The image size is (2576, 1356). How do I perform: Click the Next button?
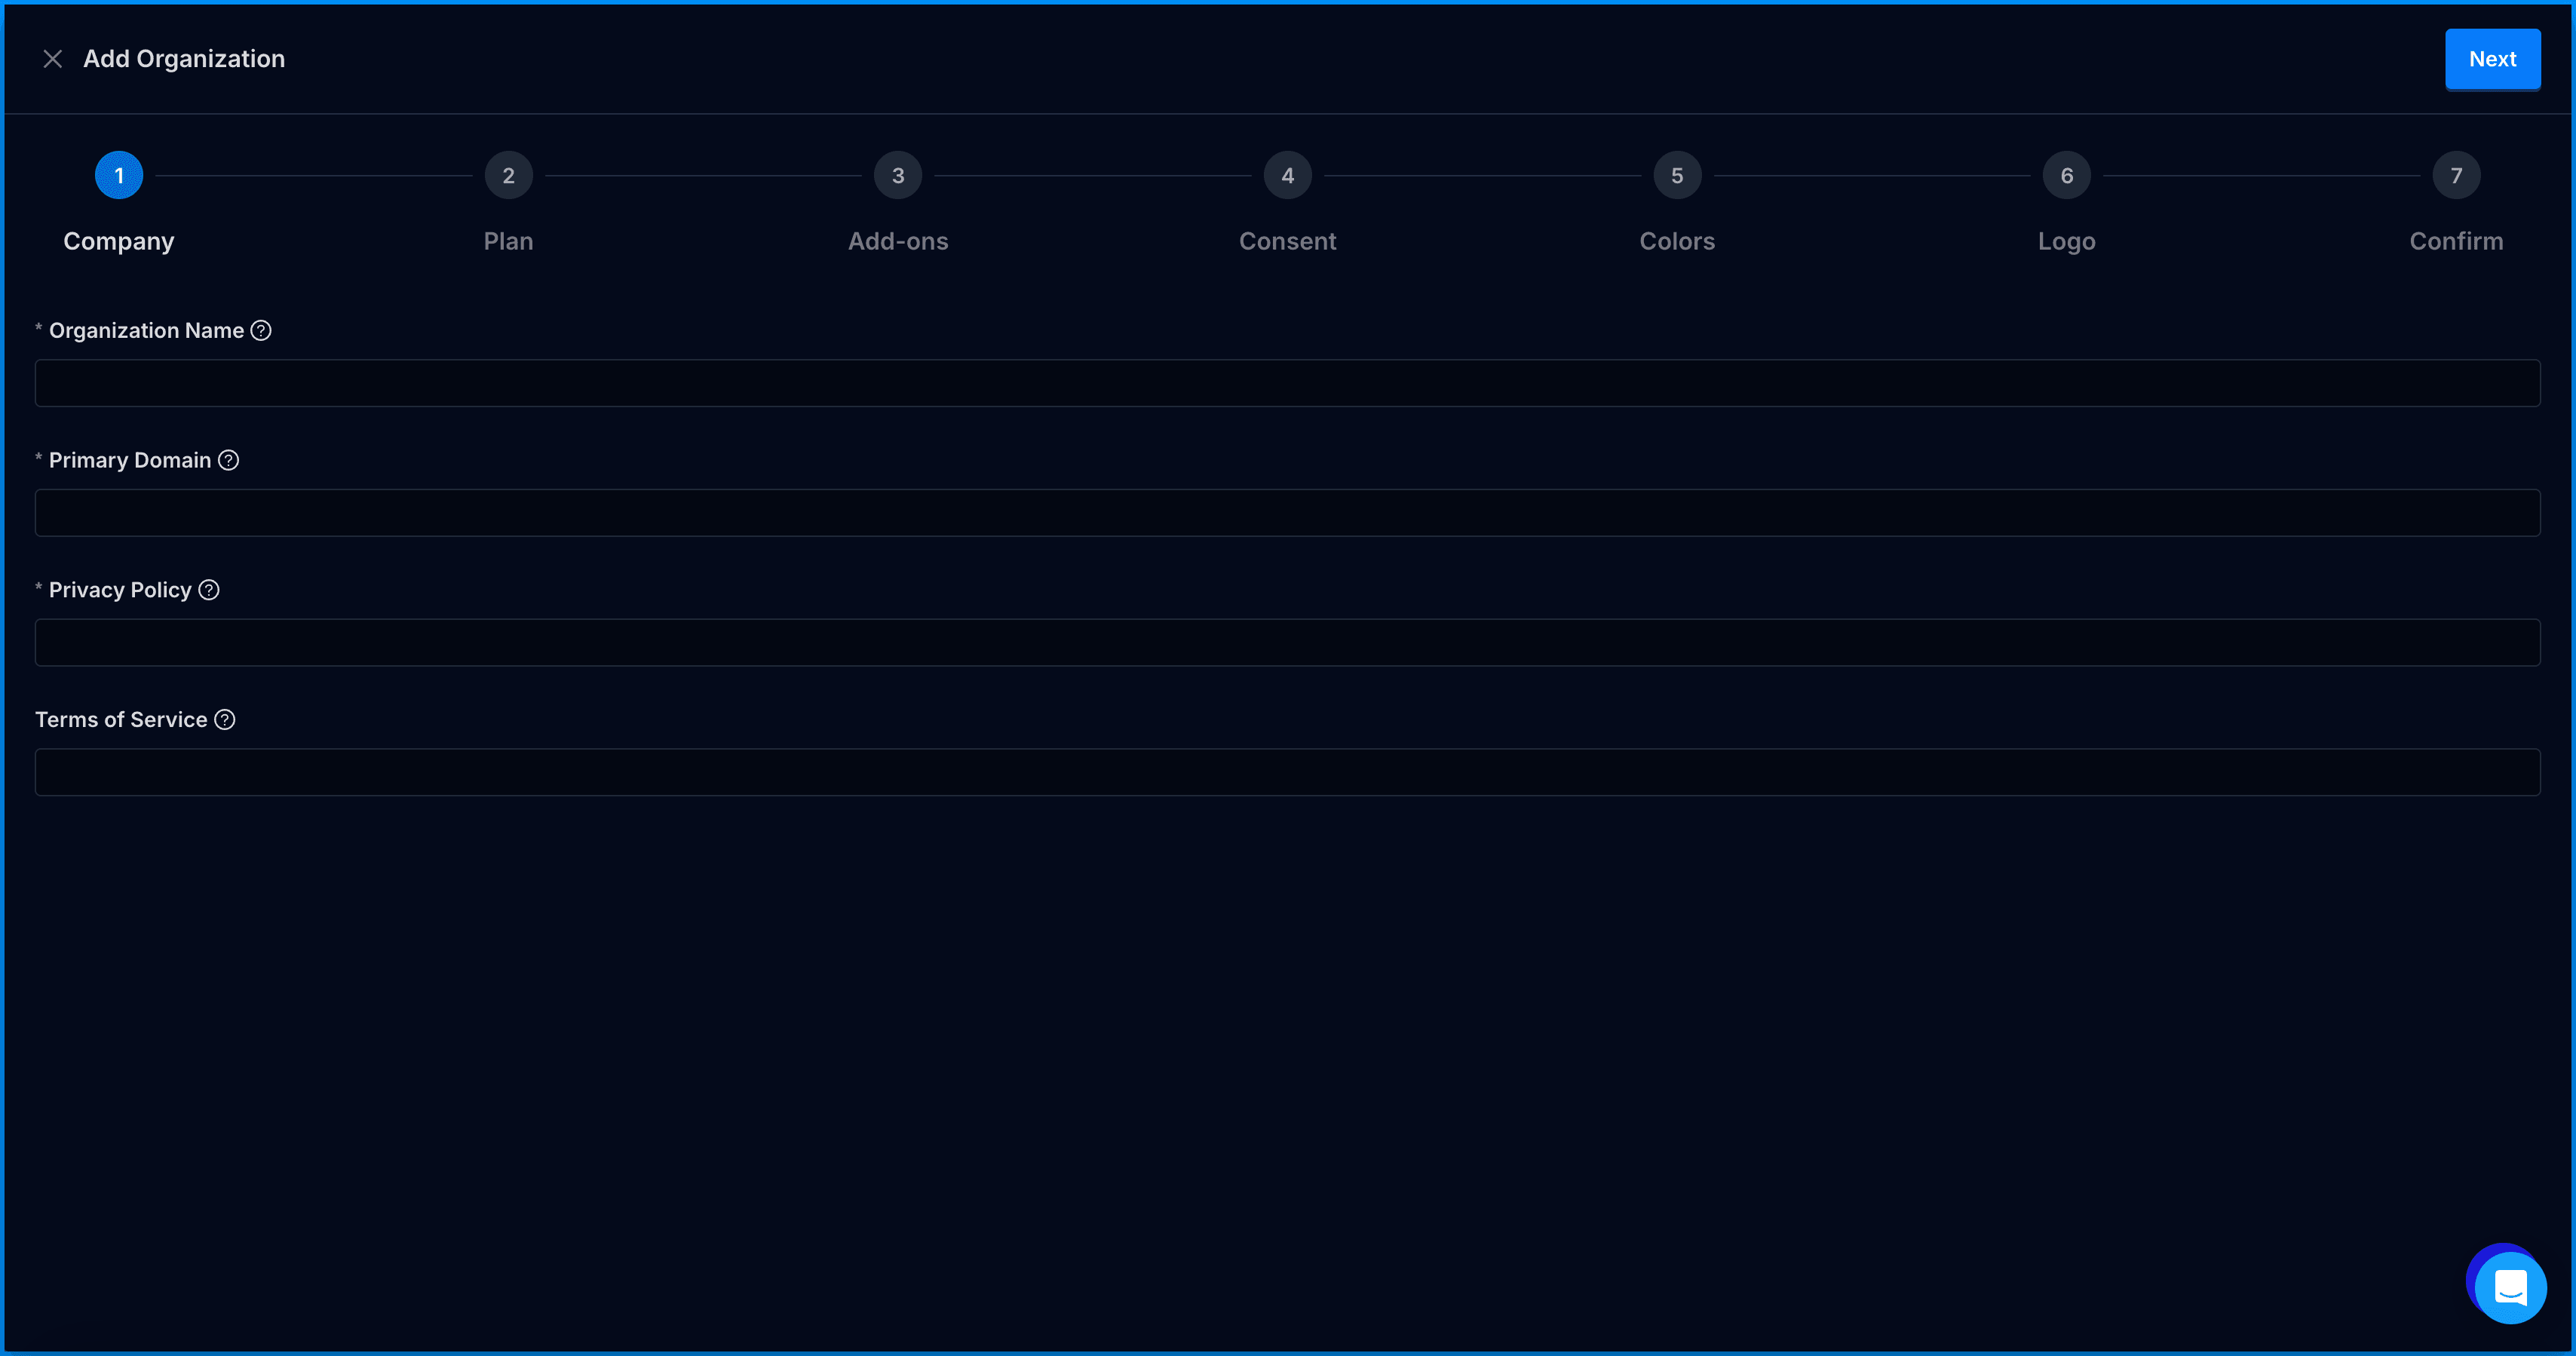coord(2492,59)
